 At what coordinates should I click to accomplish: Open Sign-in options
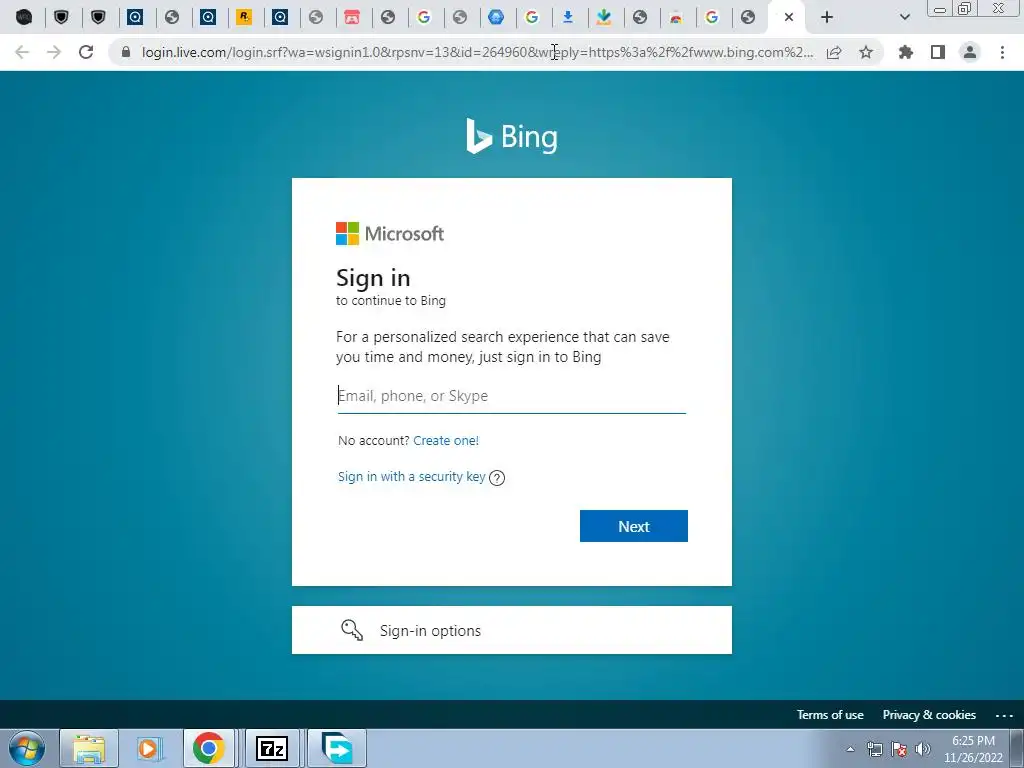tap(511, 630)
